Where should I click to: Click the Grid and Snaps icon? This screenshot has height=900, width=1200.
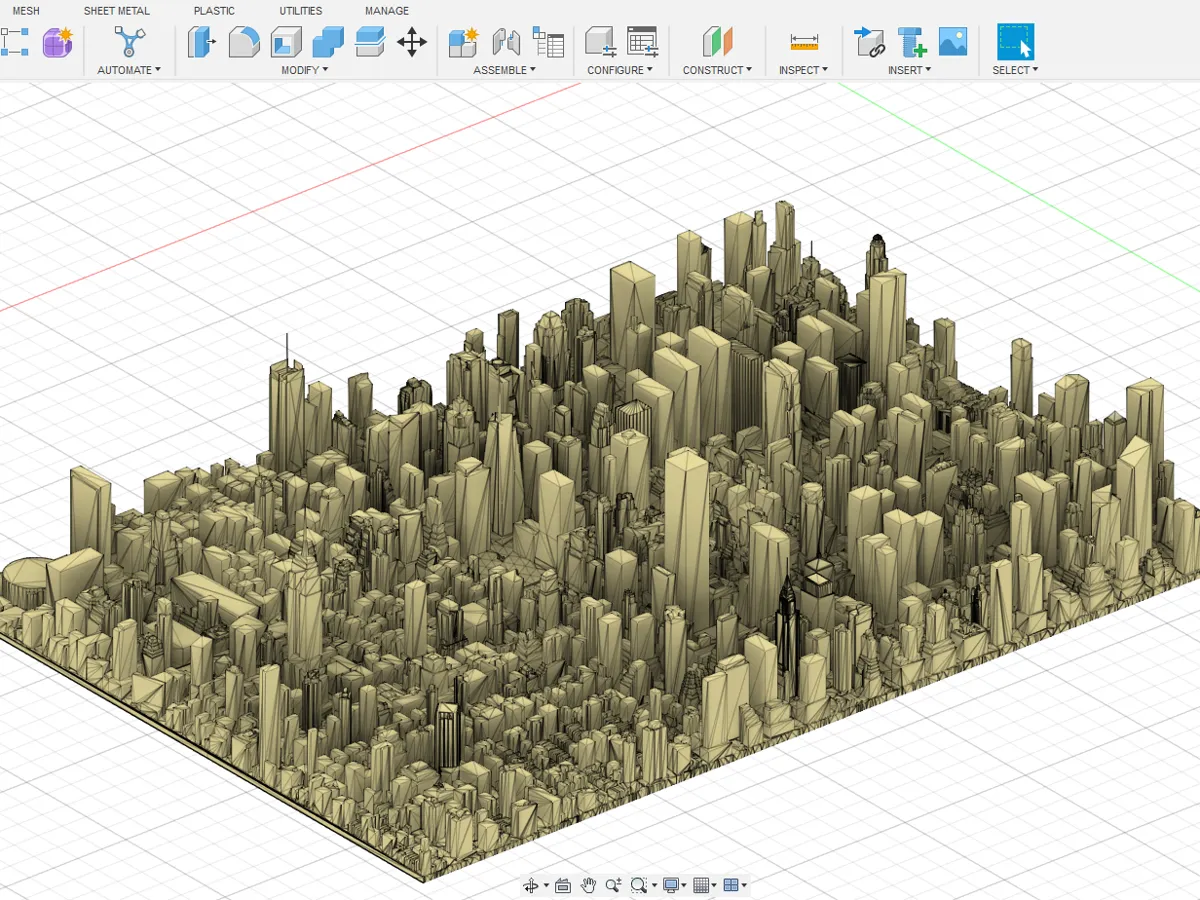pyautogui.click(x=700, y=885)
